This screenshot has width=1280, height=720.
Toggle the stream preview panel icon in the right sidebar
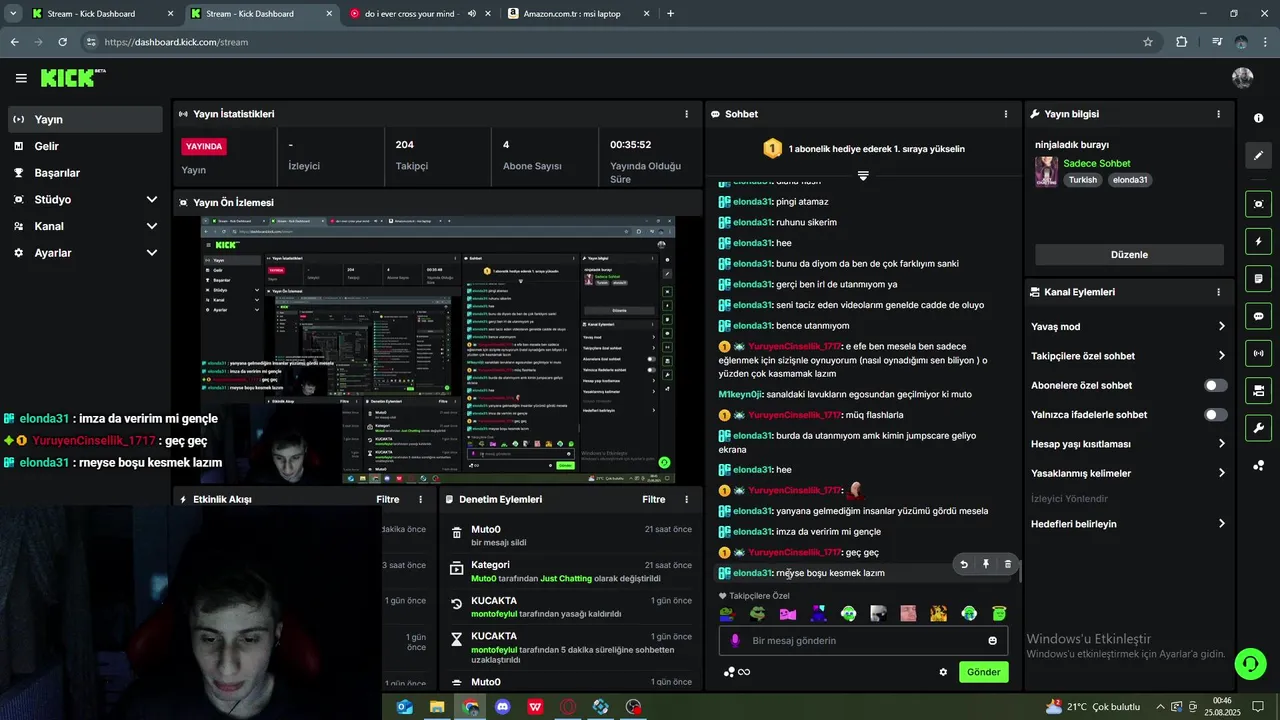click(1258, 204)
